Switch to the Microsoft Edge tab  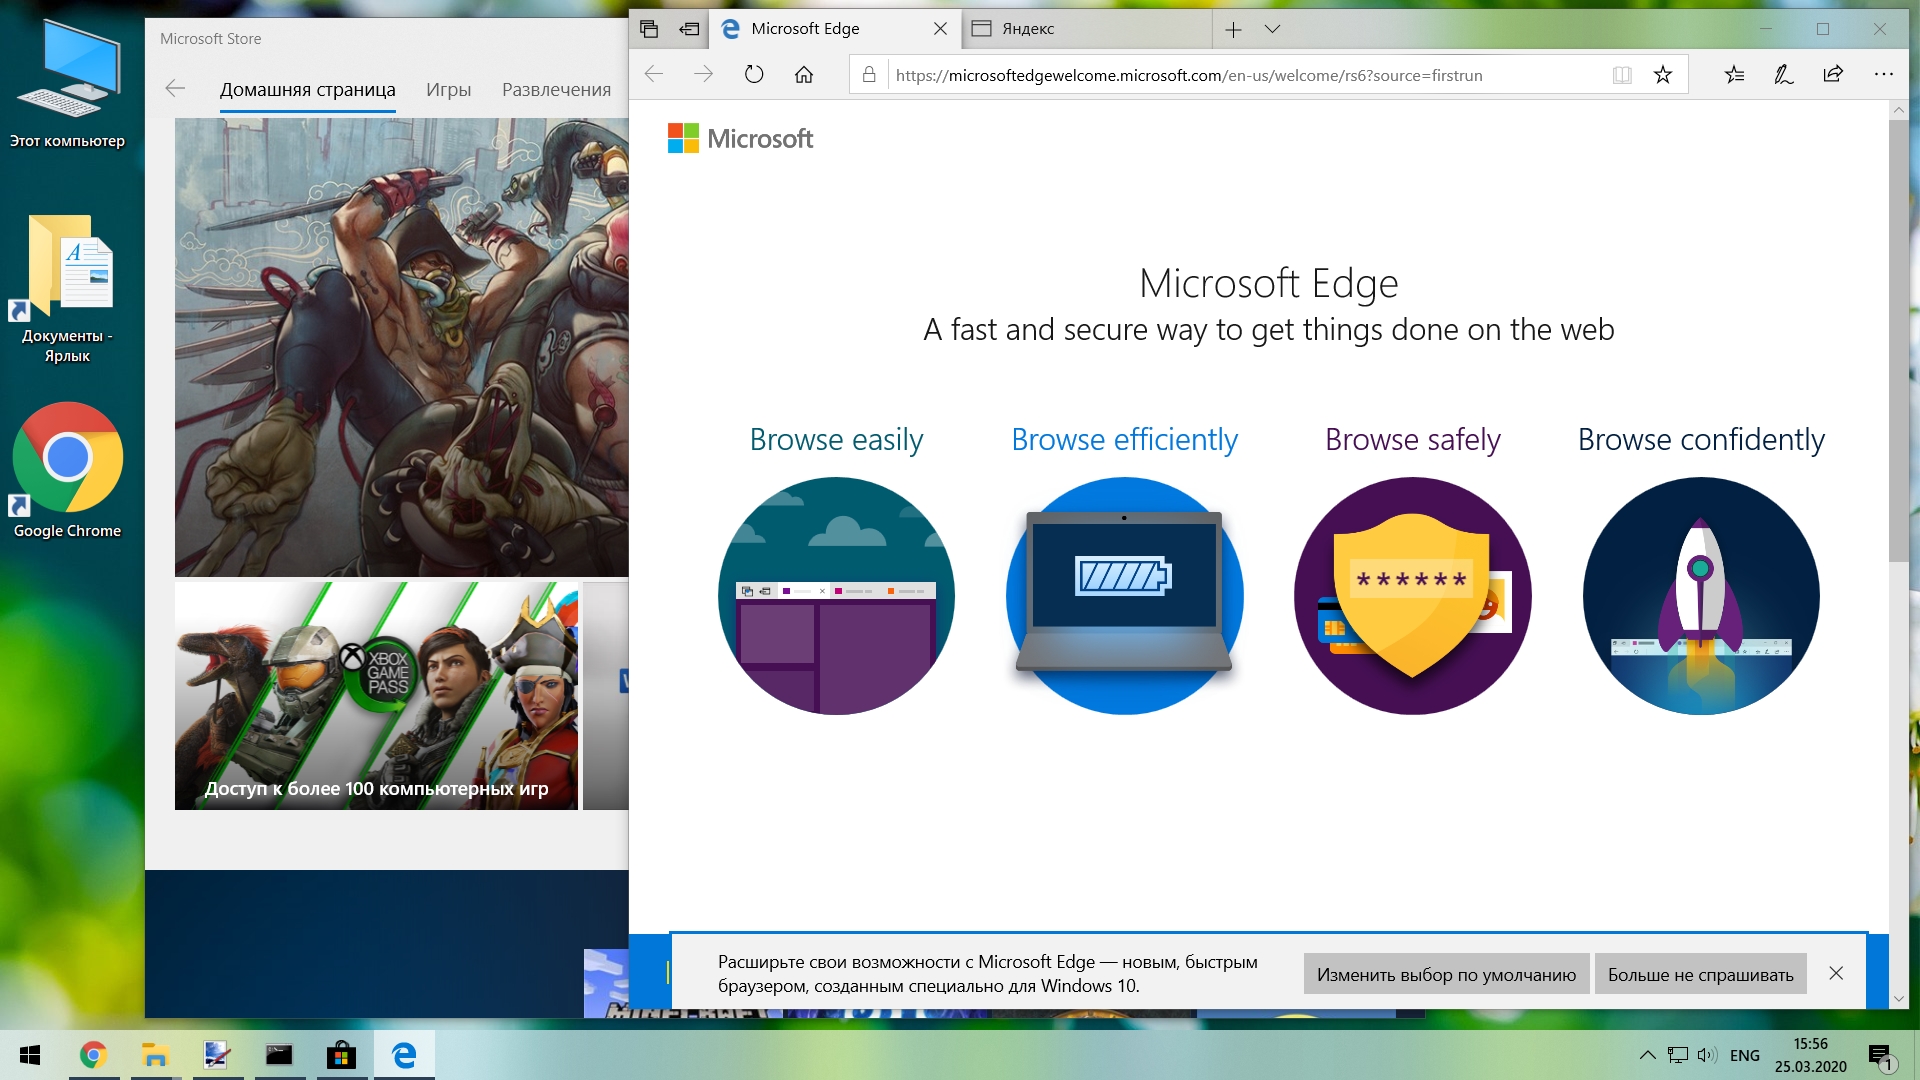(836, 29)
